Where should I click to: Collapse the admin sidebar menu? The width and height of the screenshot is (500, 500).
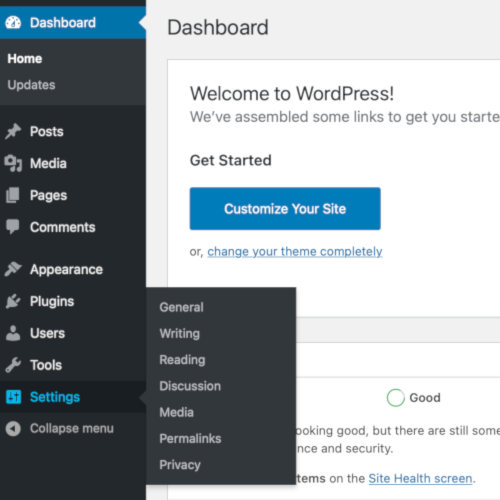[73, 429]
